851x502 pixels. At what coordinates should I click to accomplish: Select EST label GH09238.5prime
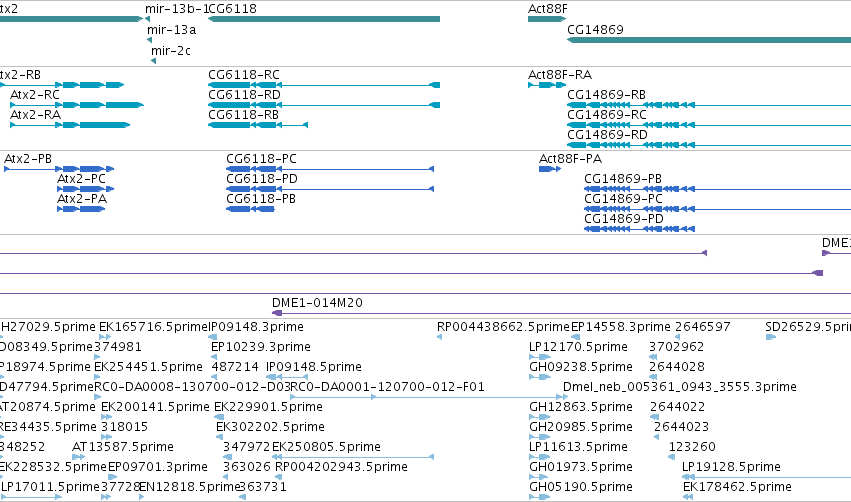click(581, 367)
